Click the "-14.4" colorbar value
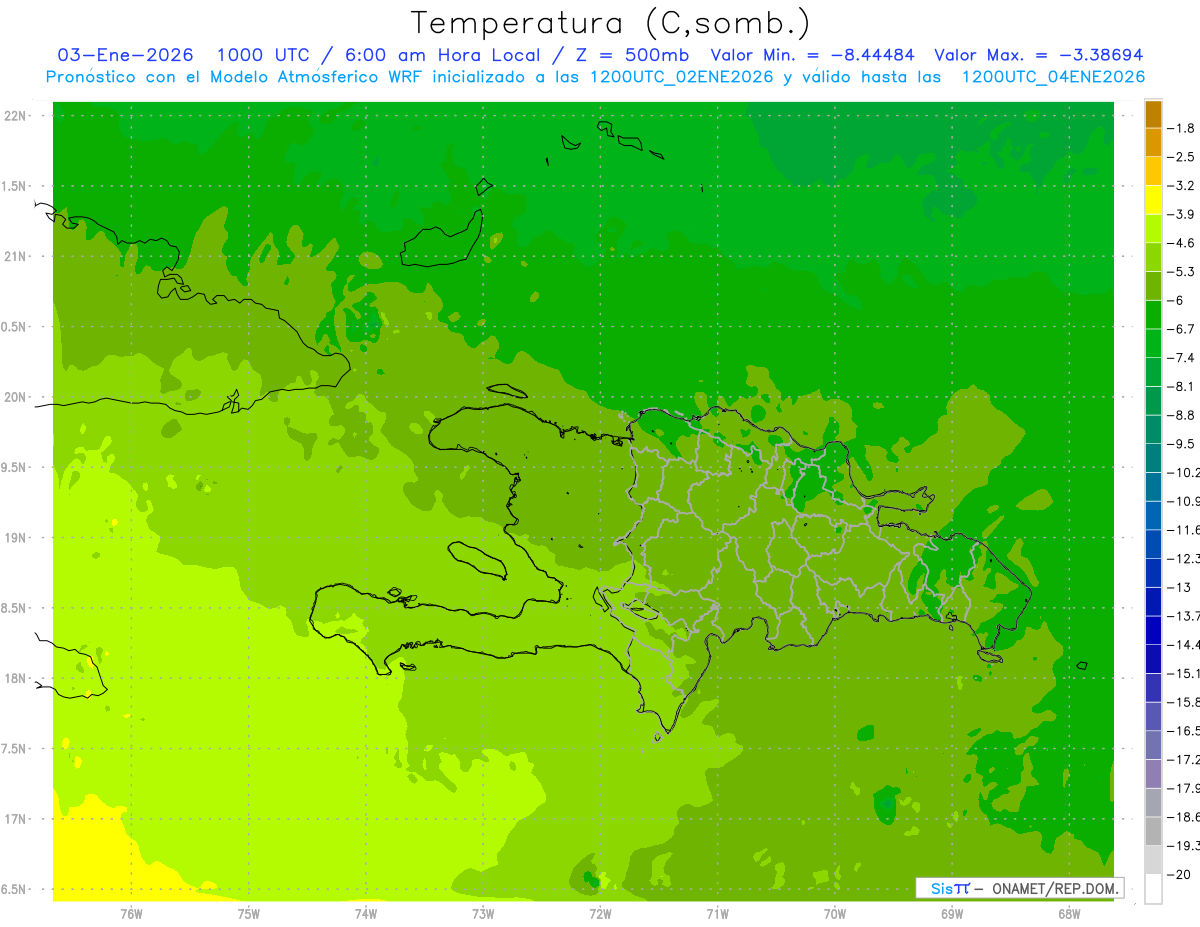 pyautogui.click(x=1183, y=645)
